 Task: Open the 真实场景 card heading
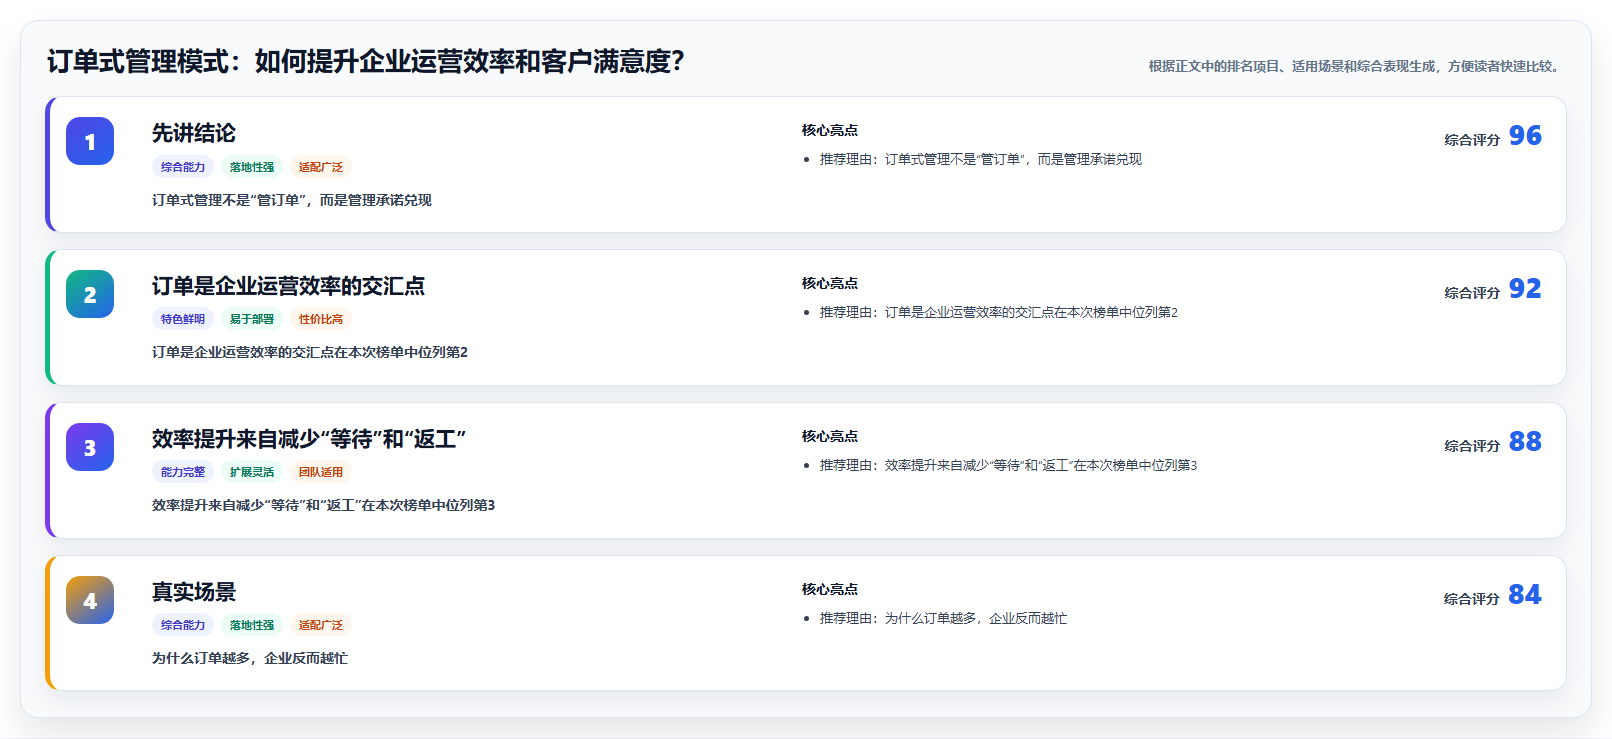click(194, 592)
